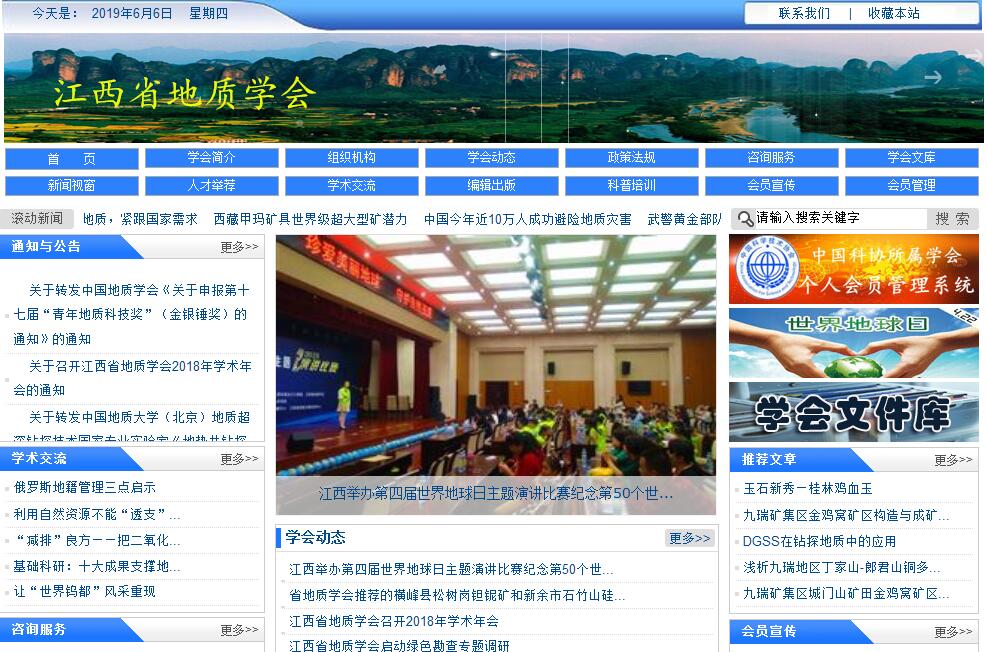Open the 人才举荐 menu item

(x=212, y=186)
